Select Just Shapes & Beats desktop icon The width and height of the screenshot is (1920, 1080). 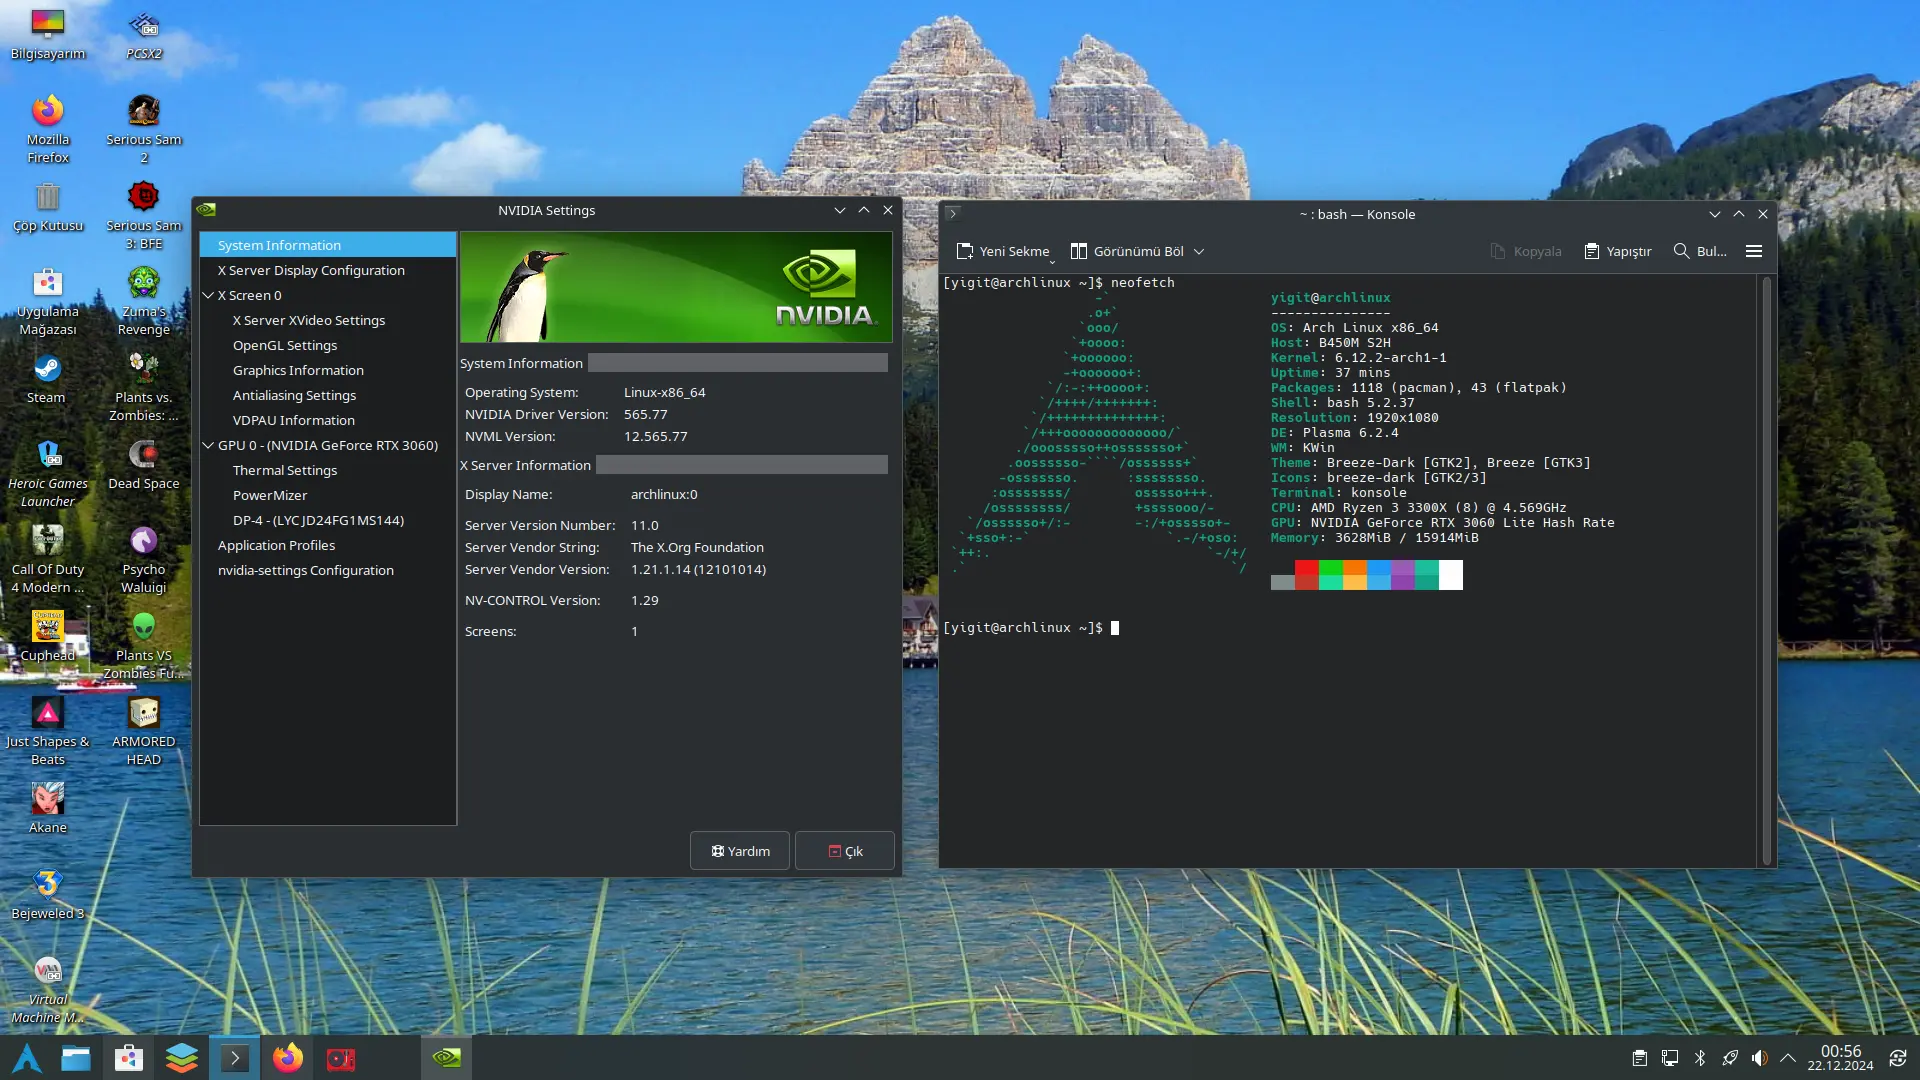pyautogui.click(x=48, y=731)
